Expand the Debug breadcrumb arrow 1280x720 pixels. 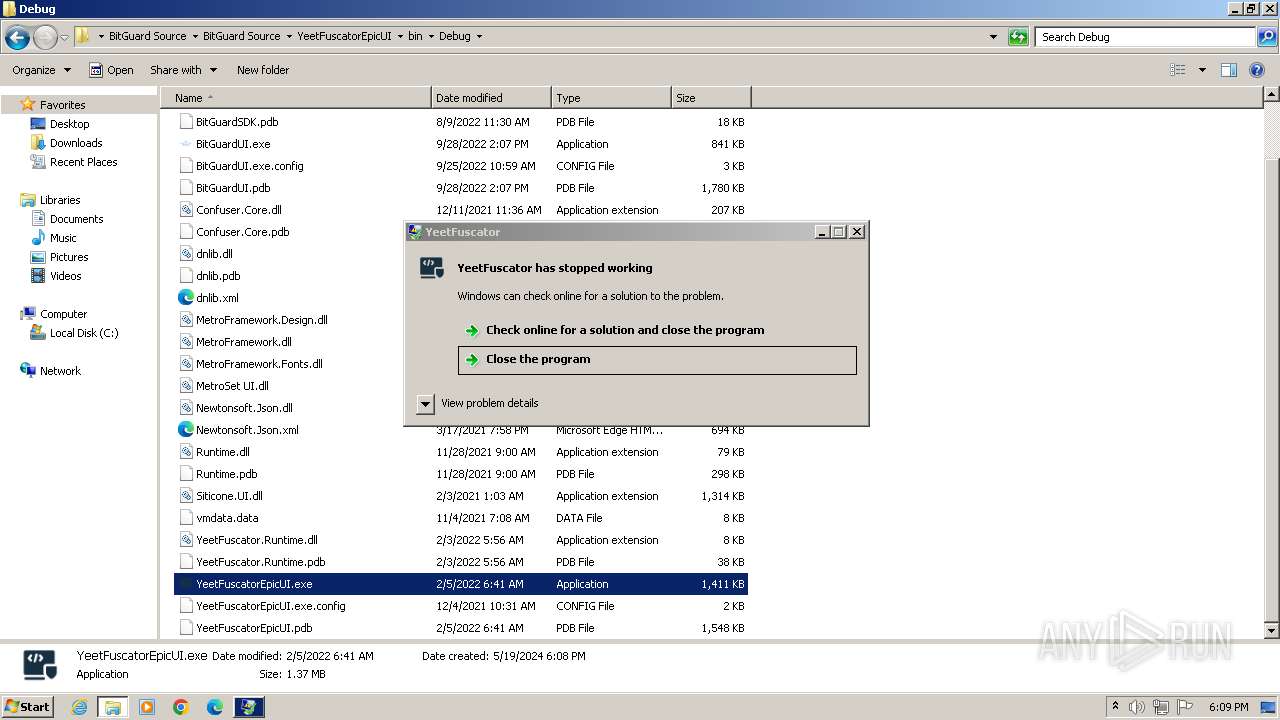point(479,37)
